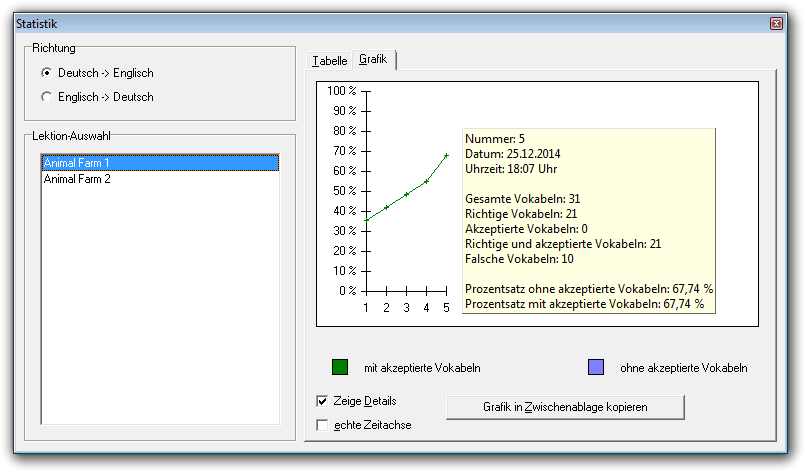Image resolution: width=805 pixels, height=473 pixels.
Task: Open the Grafik tab
Action: pyautogui.click(x=373, y=60)
